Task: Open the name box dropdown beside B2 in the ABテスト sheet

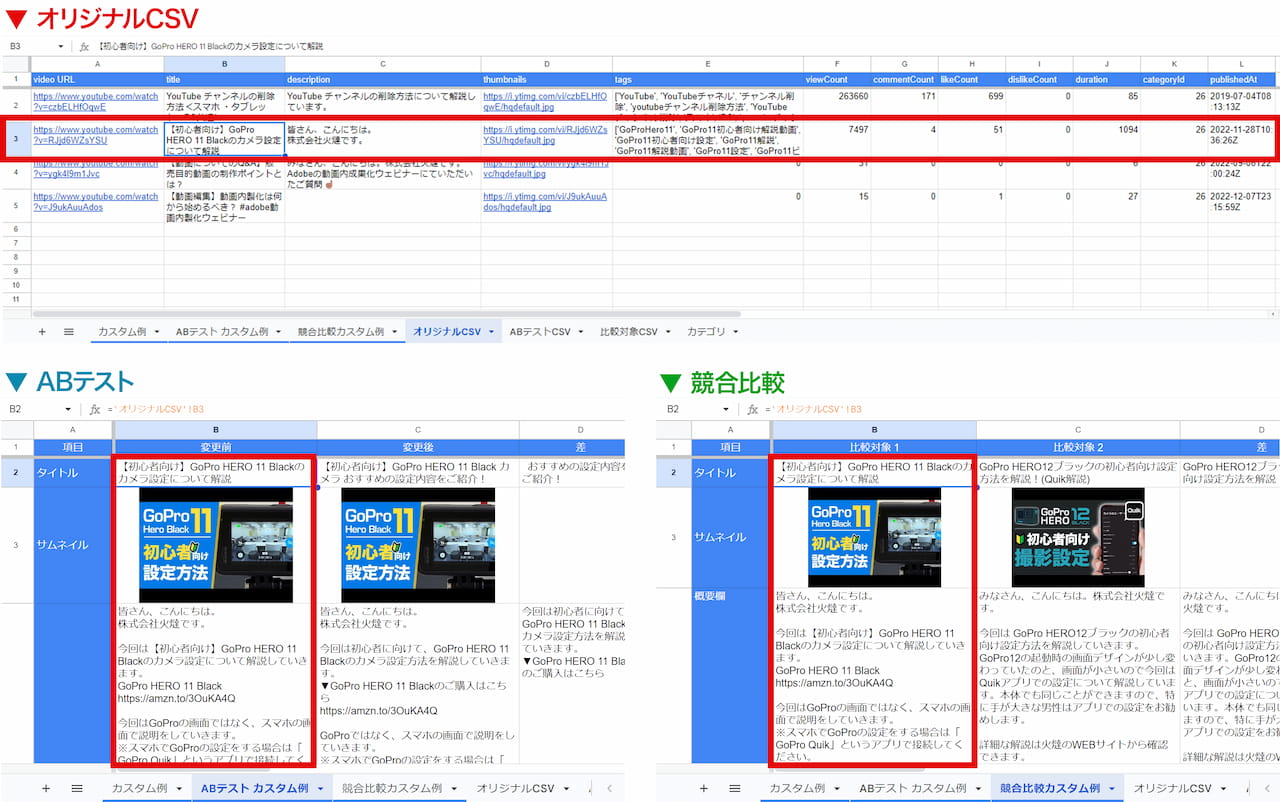Action: coord(68,409)
